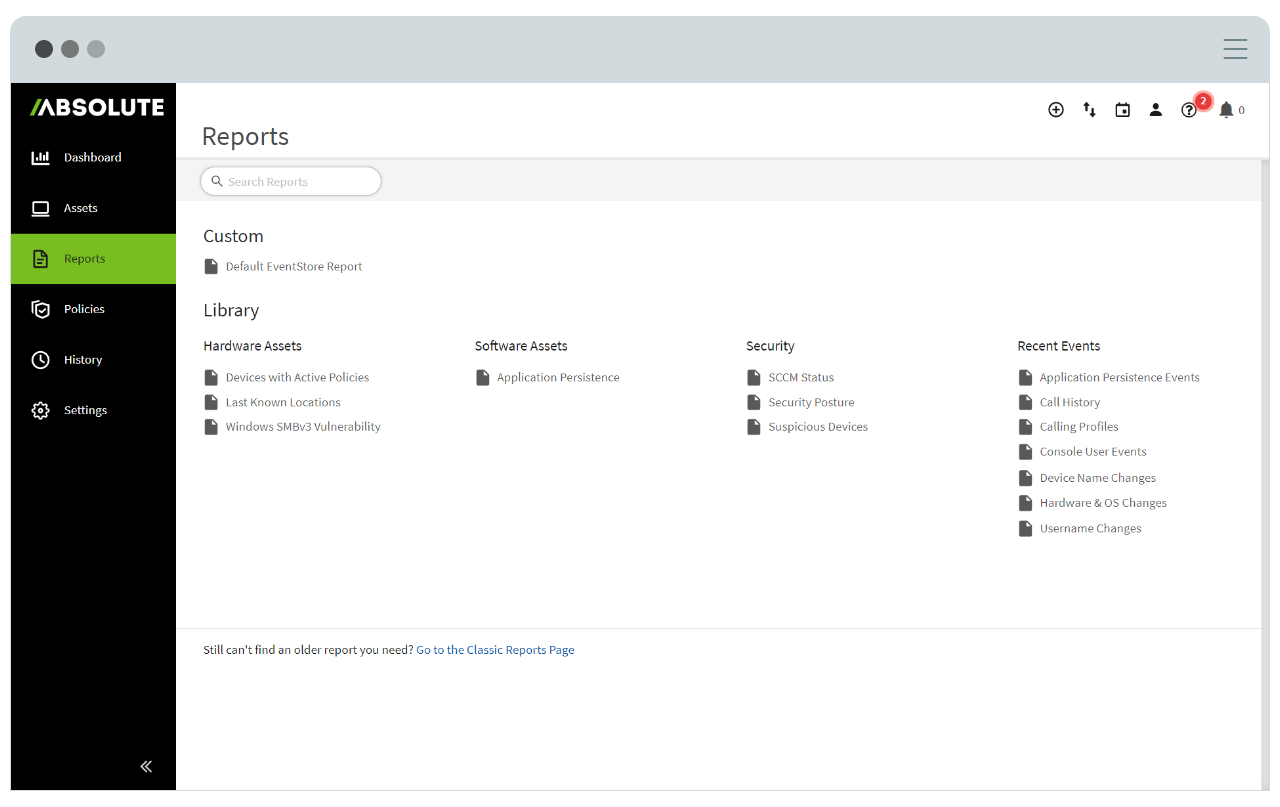
Task: Click the add (plus) icon in the top bar
Action: [x=1056, y=110]
